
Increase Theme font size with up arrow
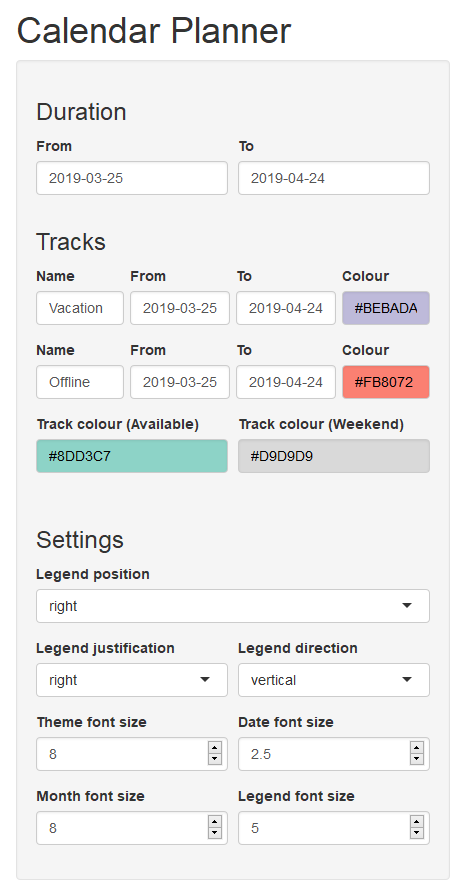pyautogui.click(x=215, y=748)
